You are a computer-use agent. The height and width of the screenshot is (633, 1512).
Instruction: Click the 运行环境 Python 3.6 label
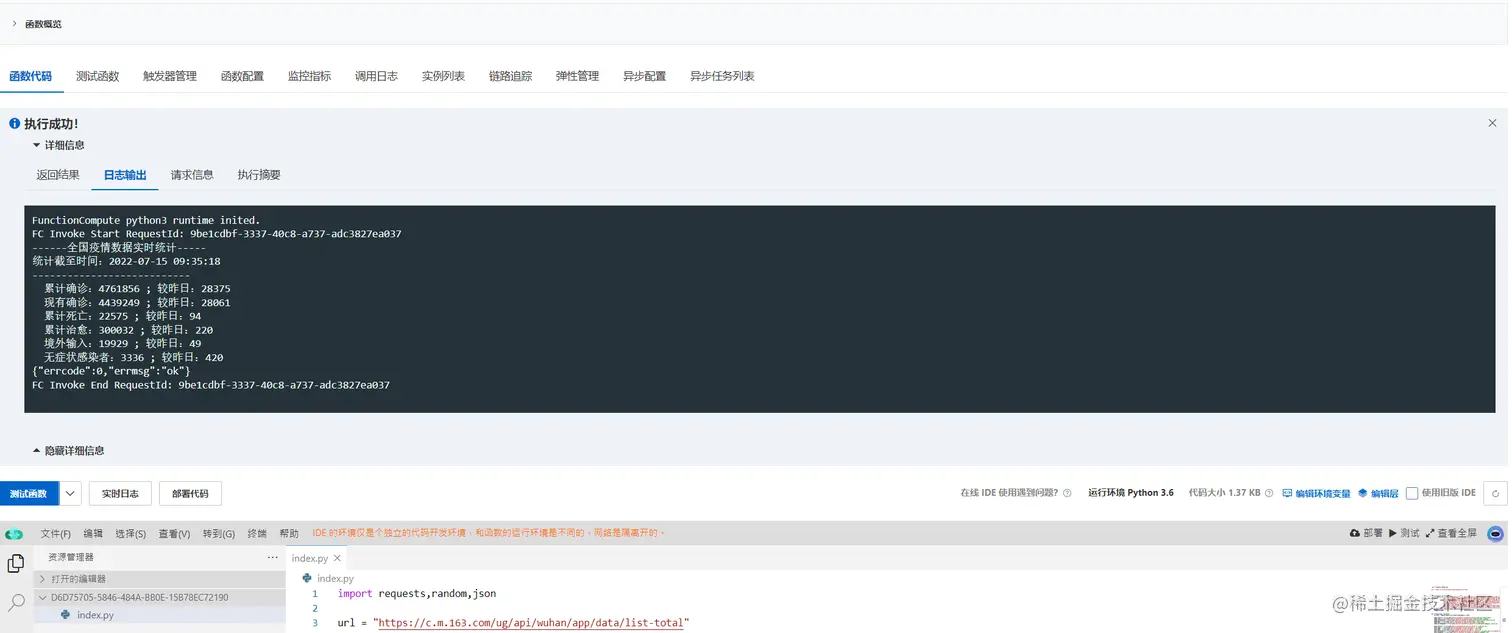[x=1131, y=493]
